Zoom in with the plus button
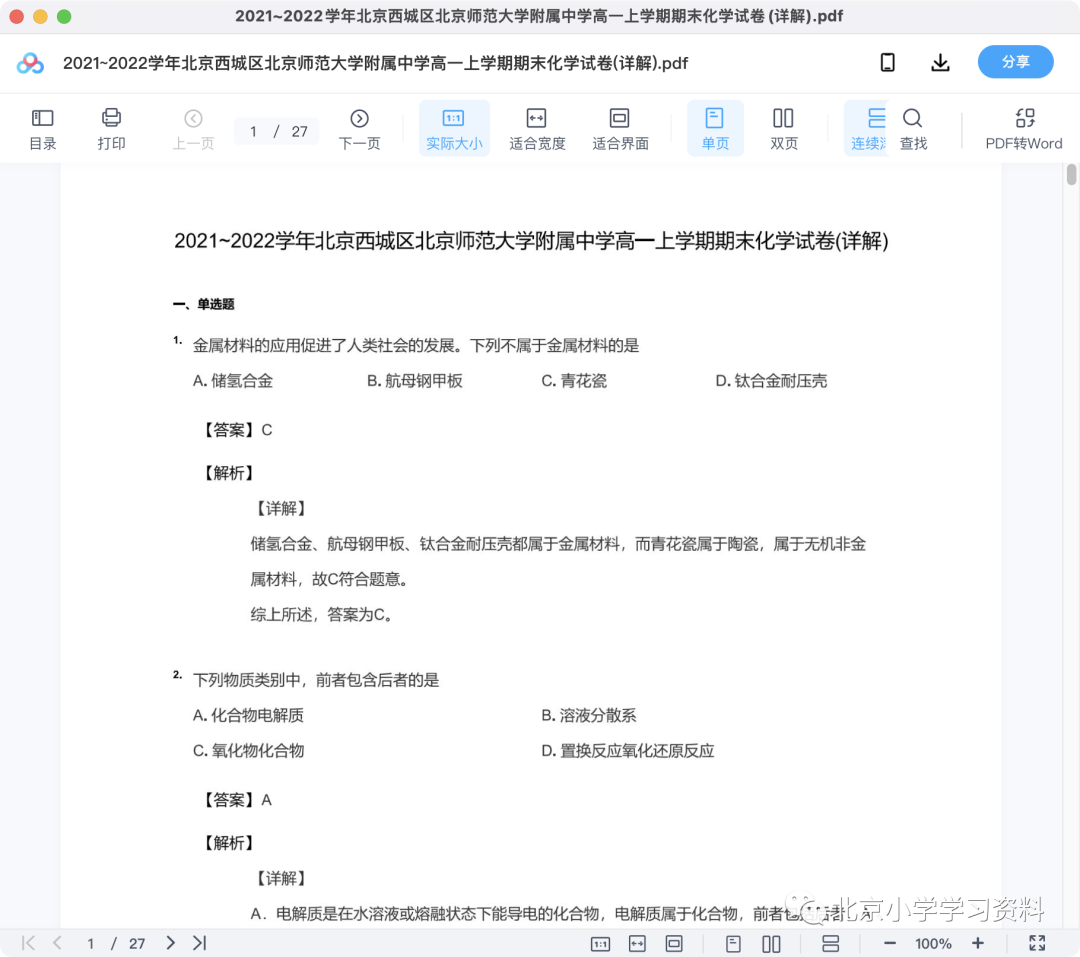1080x957 pixels. 977,943
